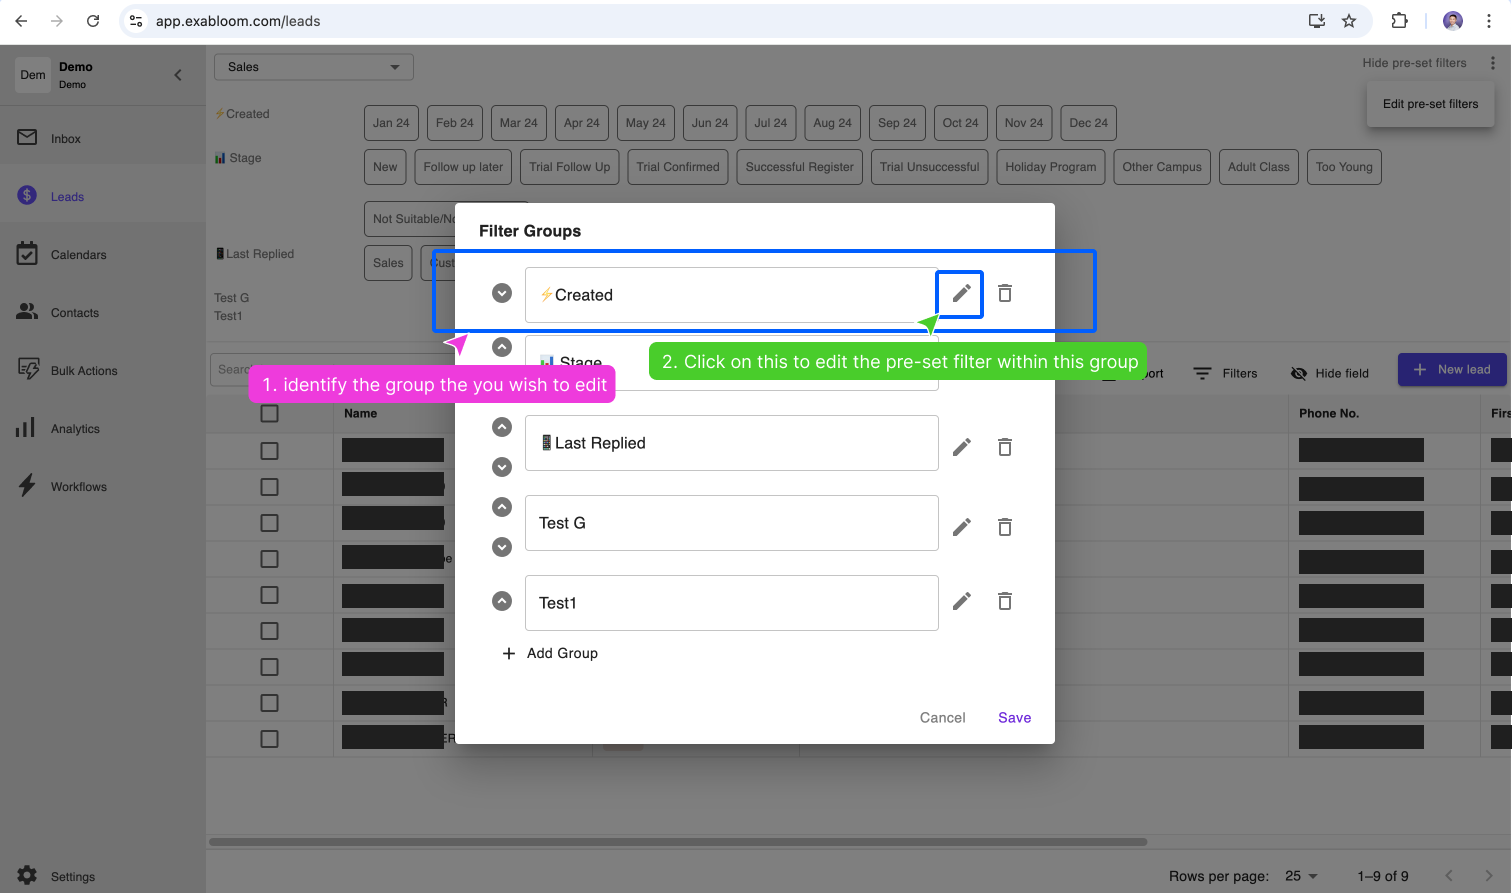Edit the Test1 group using pencil icon
Viewport: 1512px width, 893px height.
[961, 601]
